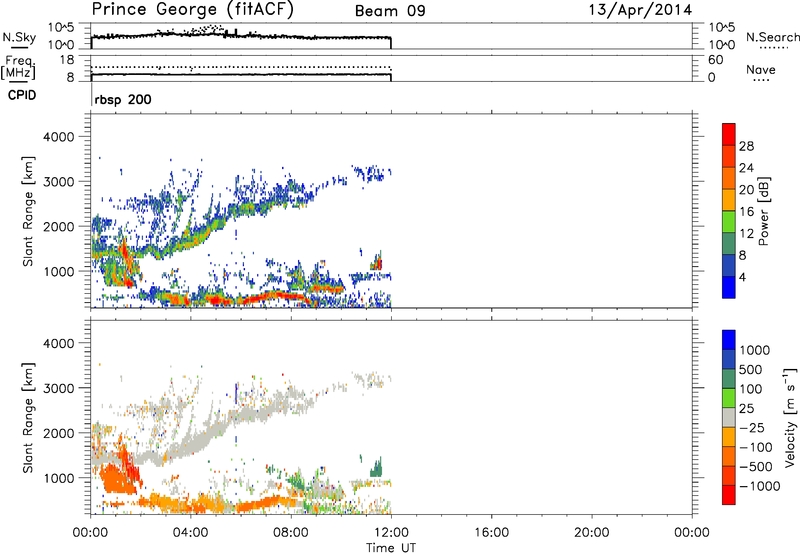Click the '28' label on Power color bar
800x554 pixels.
(x=746, y=146)
